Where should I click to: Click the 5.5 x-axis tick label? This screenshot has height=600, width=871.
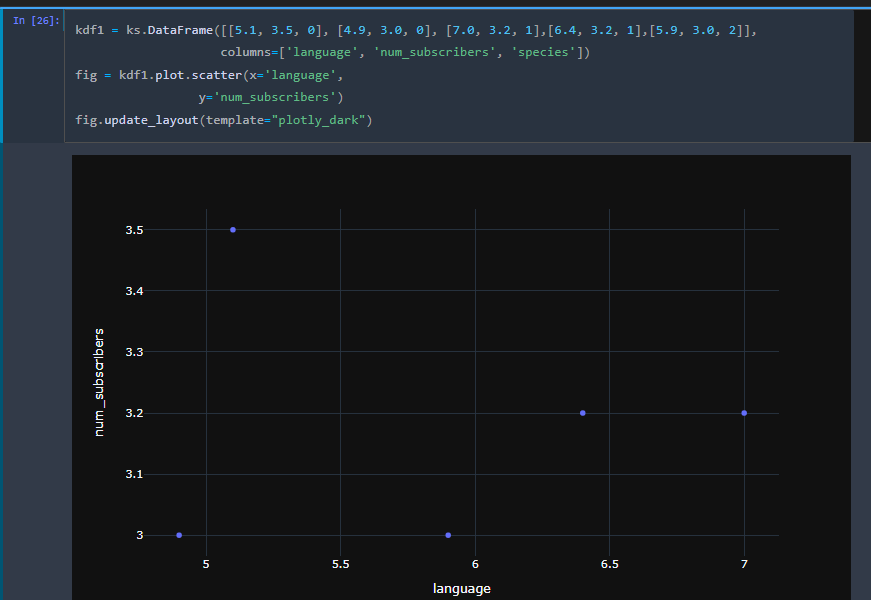click(340, 564)
